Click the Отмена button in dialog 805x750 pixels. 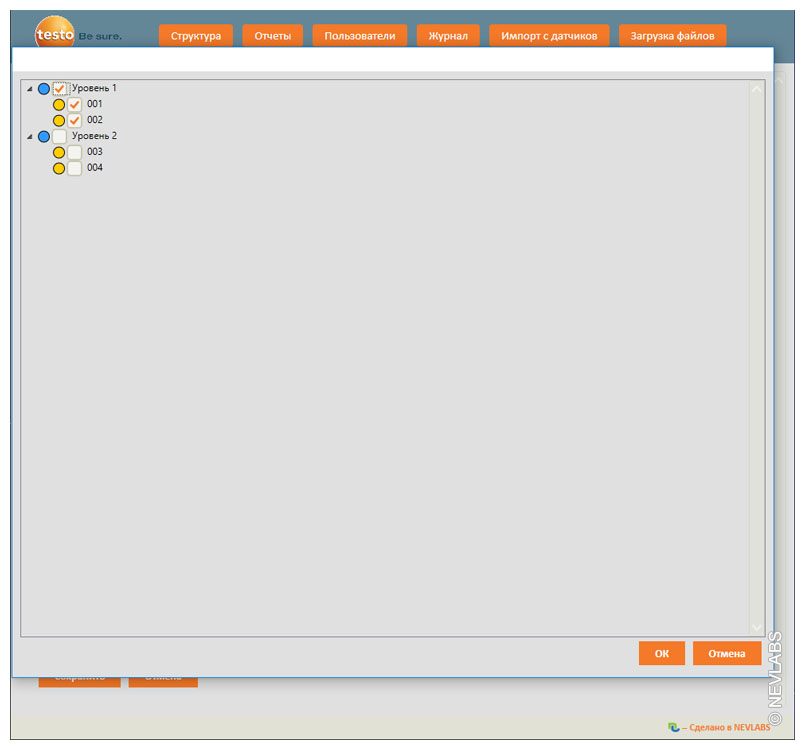point(726,654)
